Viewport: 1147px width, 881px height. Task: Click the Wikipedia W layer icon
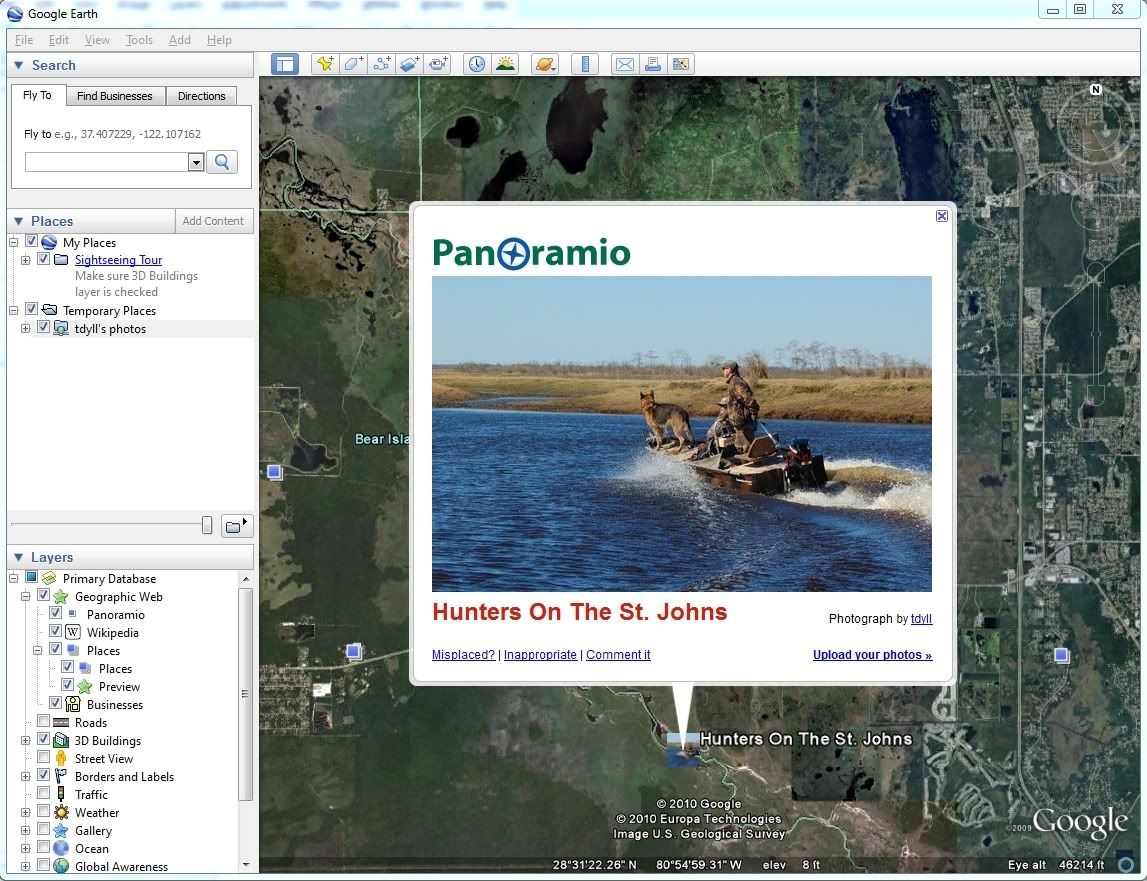tap(73, 632)
